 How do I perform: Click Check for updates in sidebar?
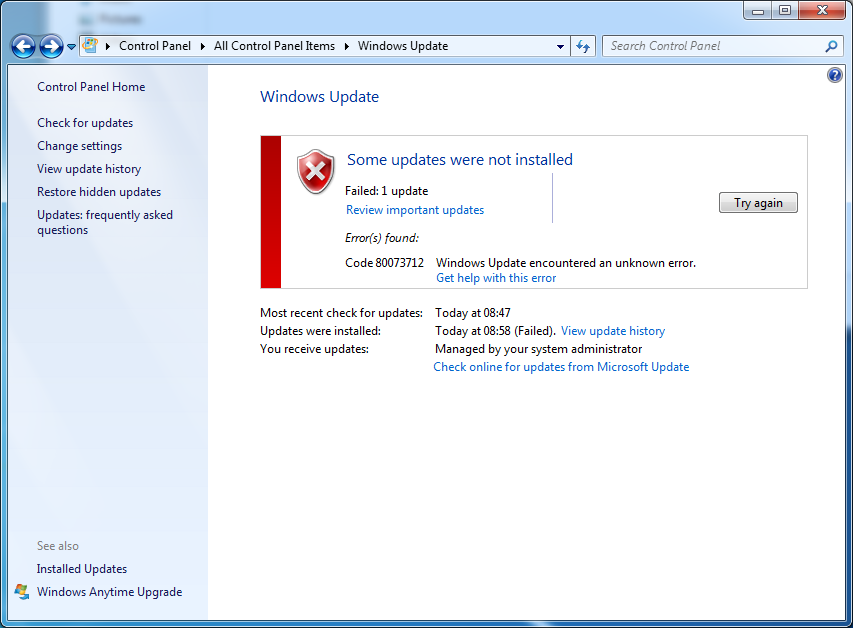click(x=85, y=123)
